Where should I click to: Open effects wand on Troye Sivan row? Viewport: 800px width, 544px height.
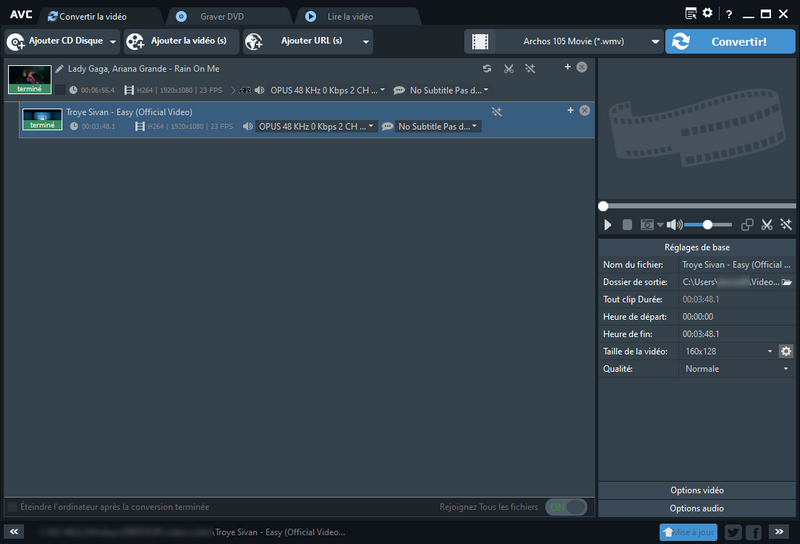click(496, 112)
